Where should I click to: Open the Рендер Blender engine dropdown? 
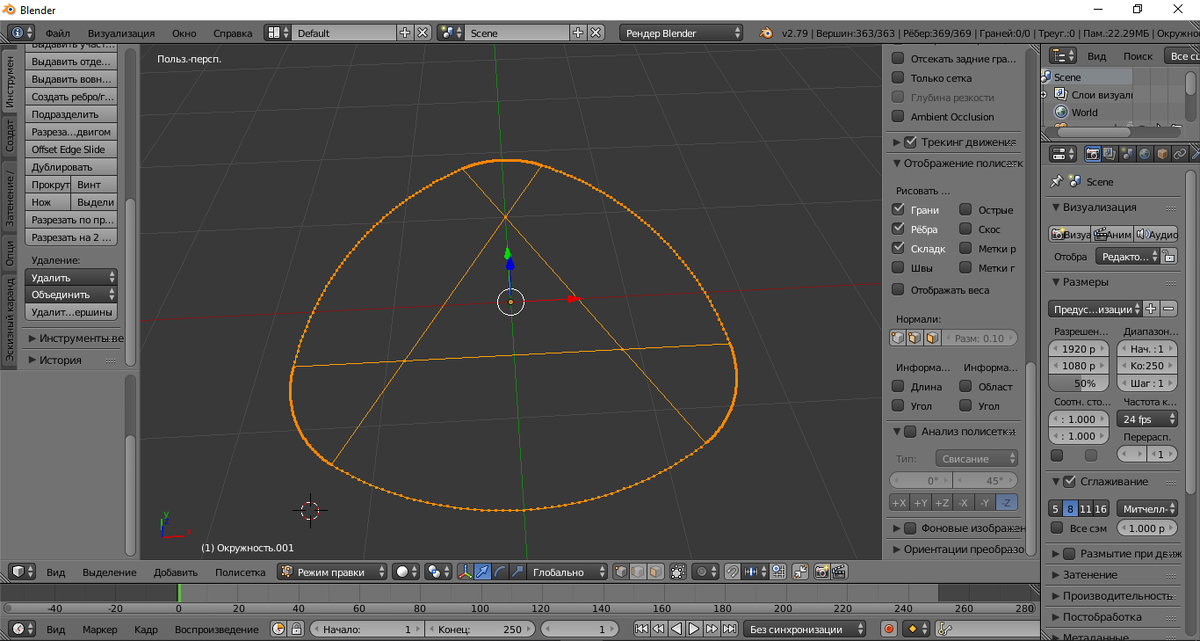[x=681, y=33]
